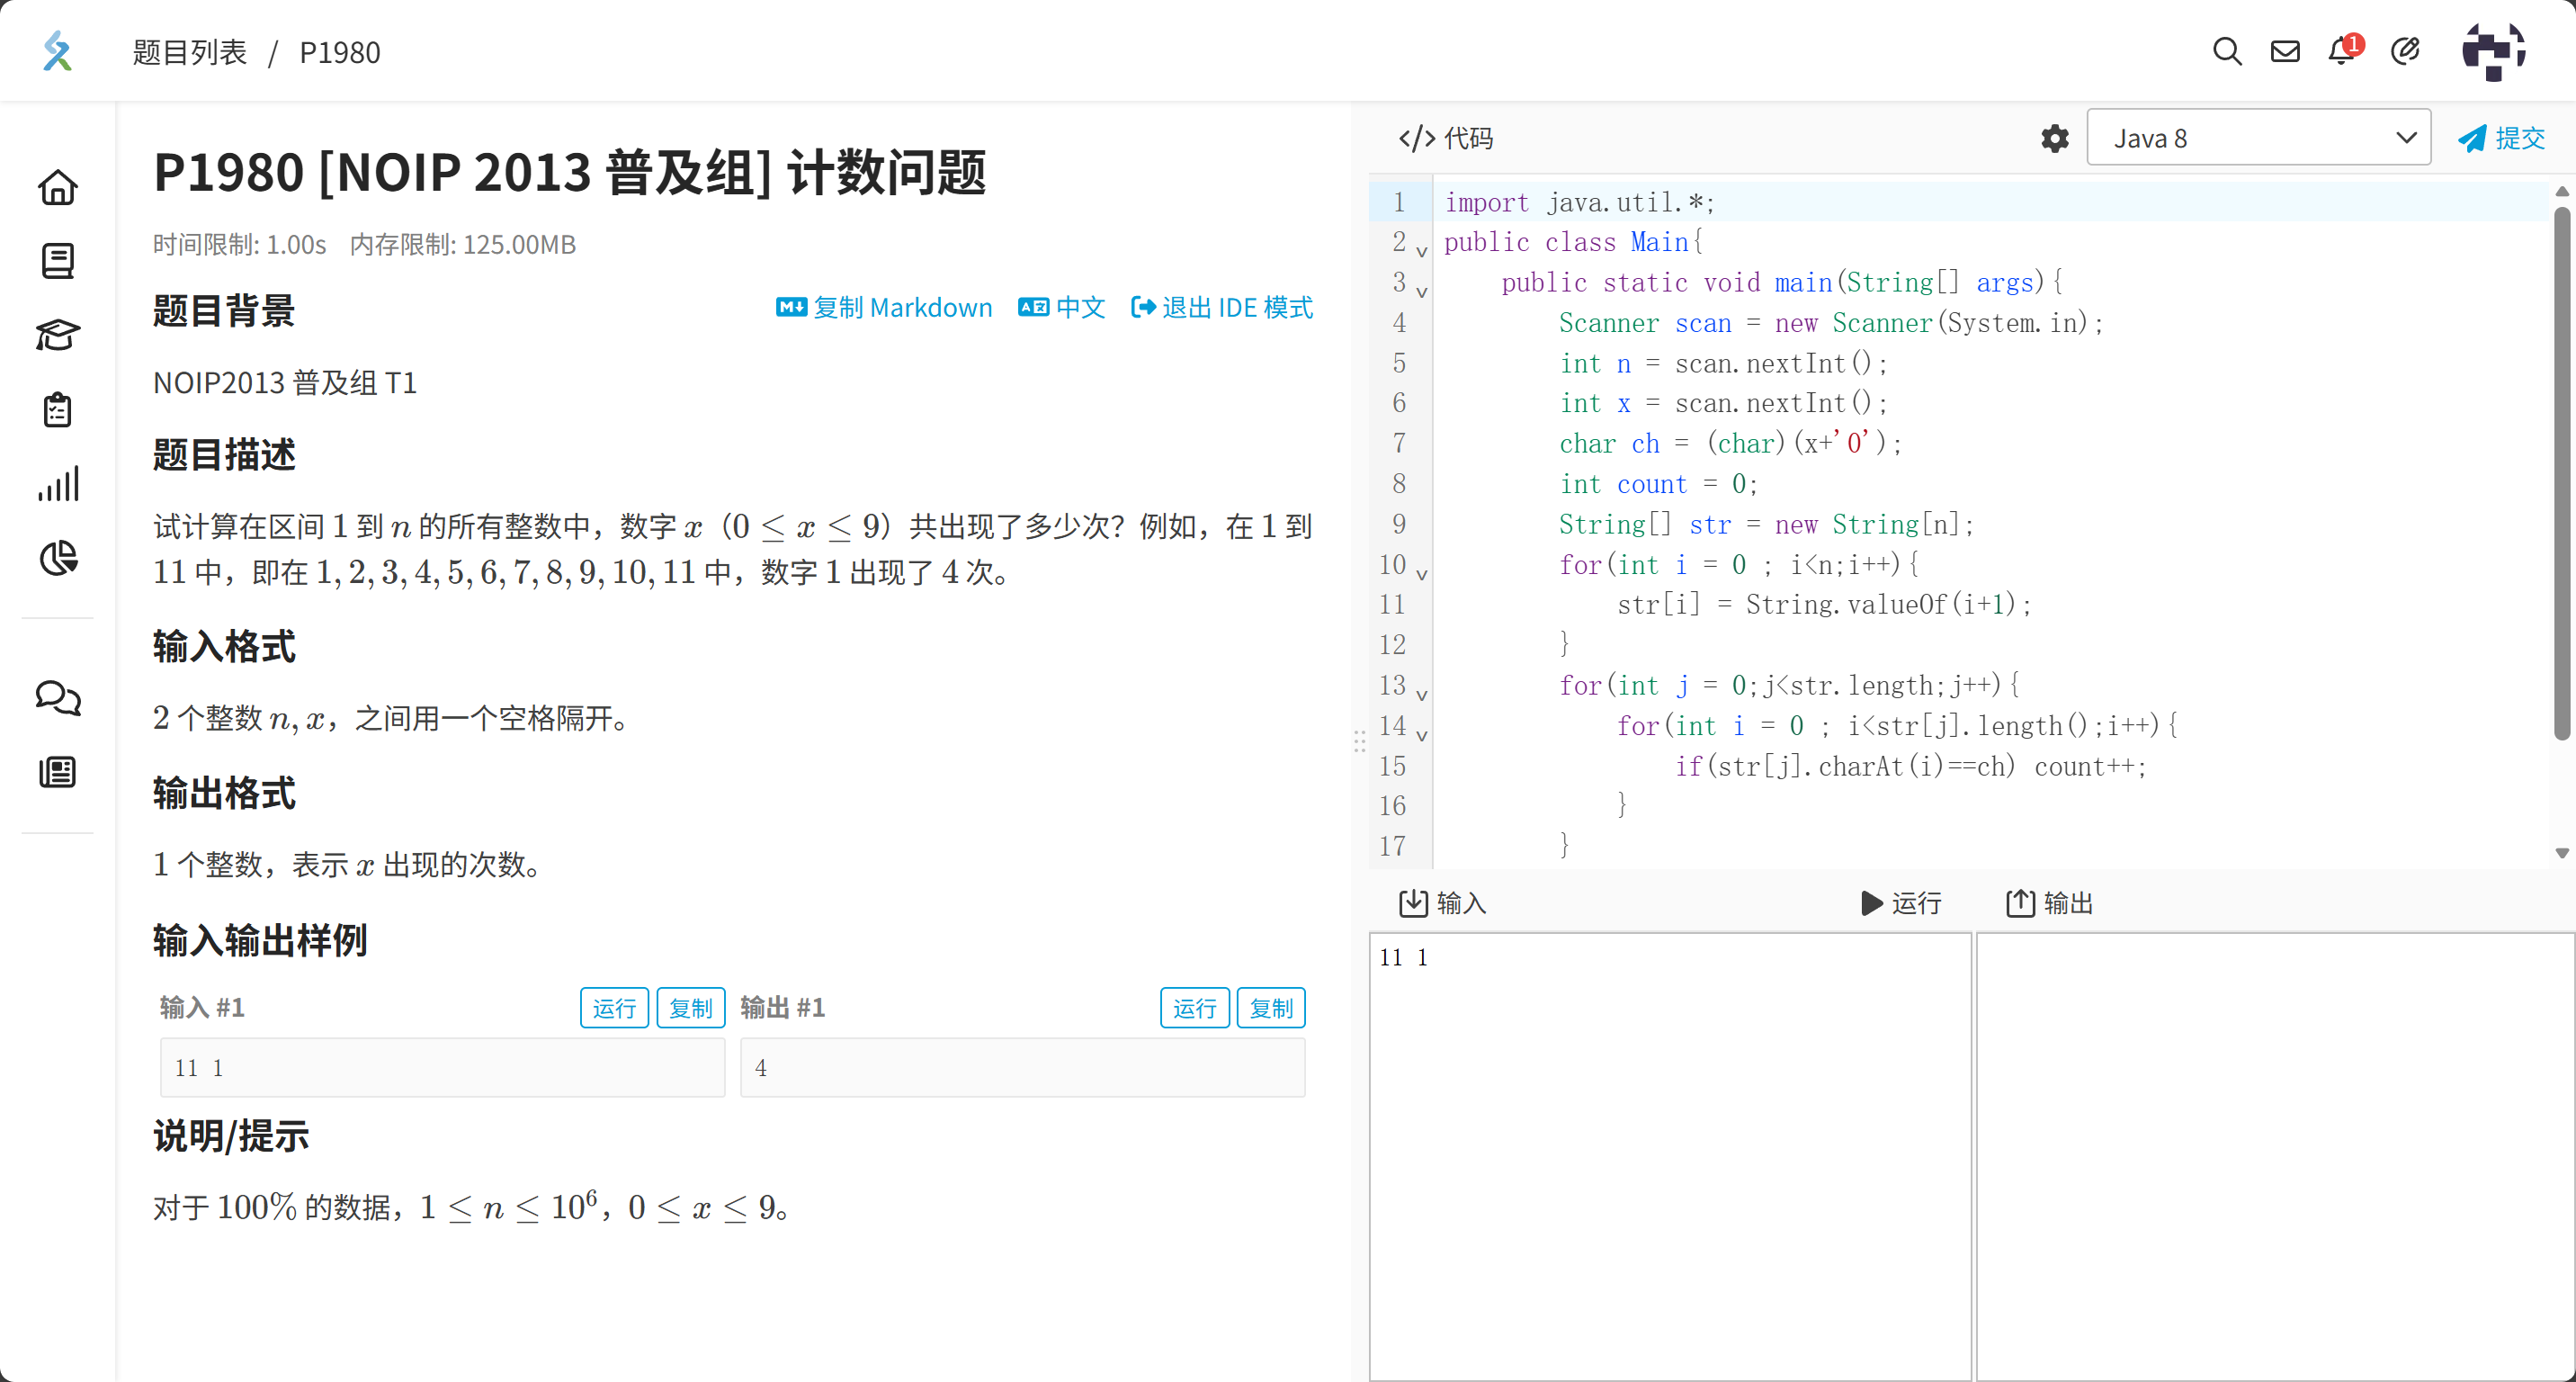Switch problem statement to 中文

1062,307
